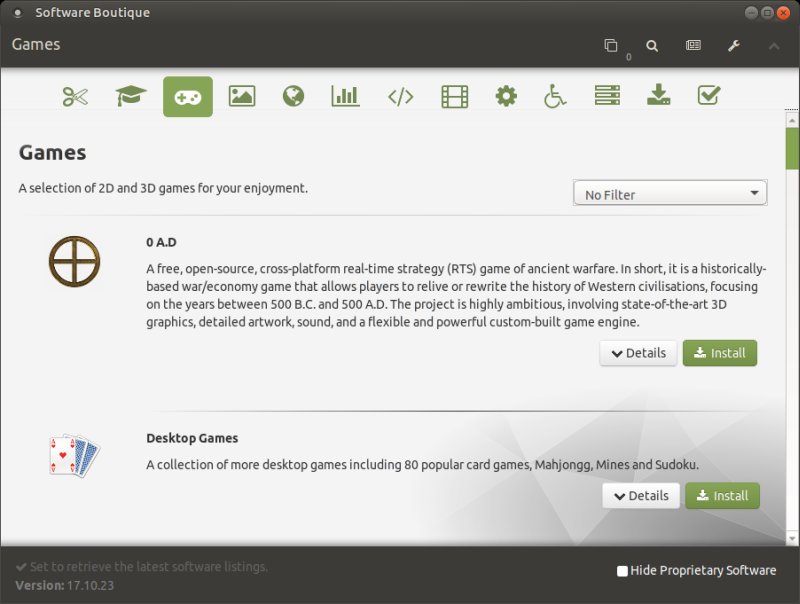
Task: Click the 0 A.D title text
Action: point(161,242)
